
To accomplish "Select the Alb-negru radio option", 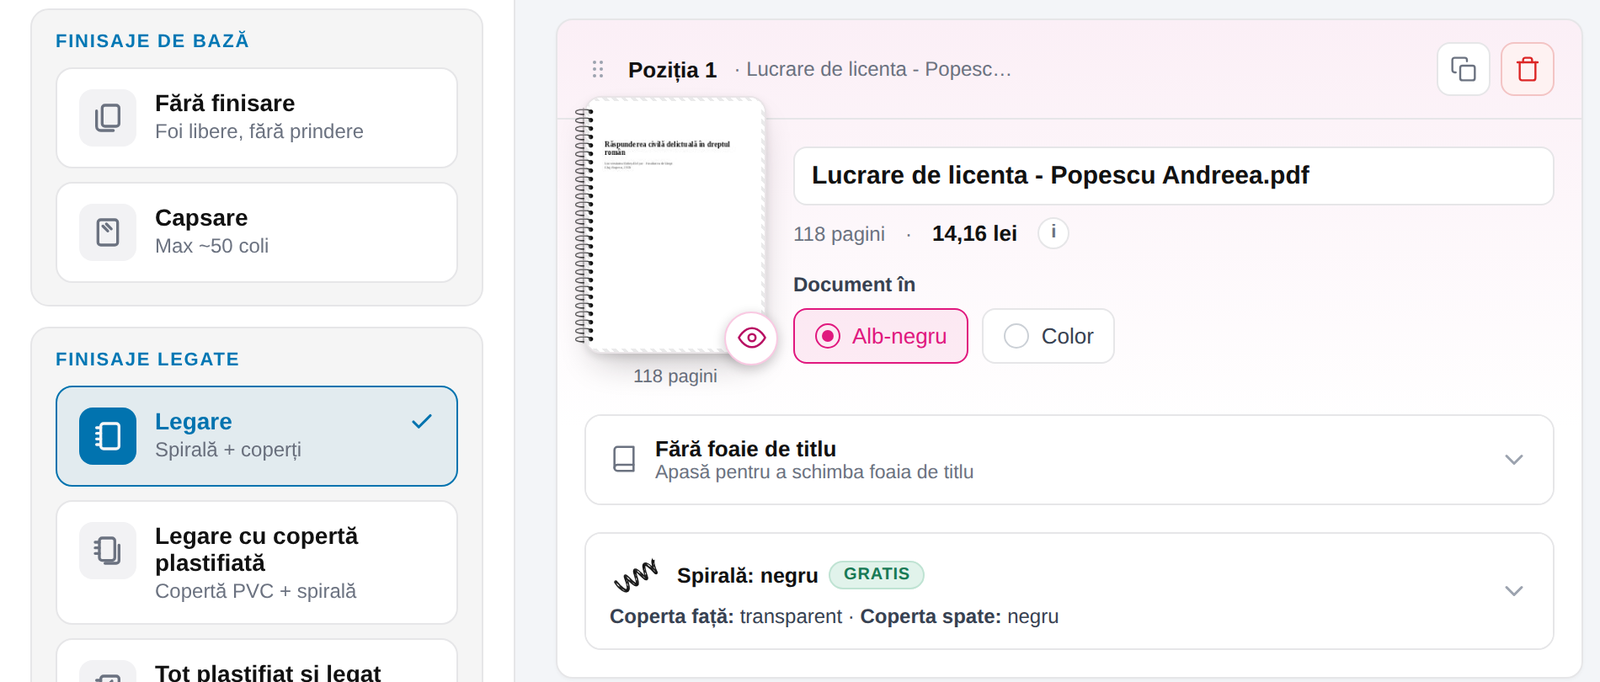I will click(x=880, y=336).
